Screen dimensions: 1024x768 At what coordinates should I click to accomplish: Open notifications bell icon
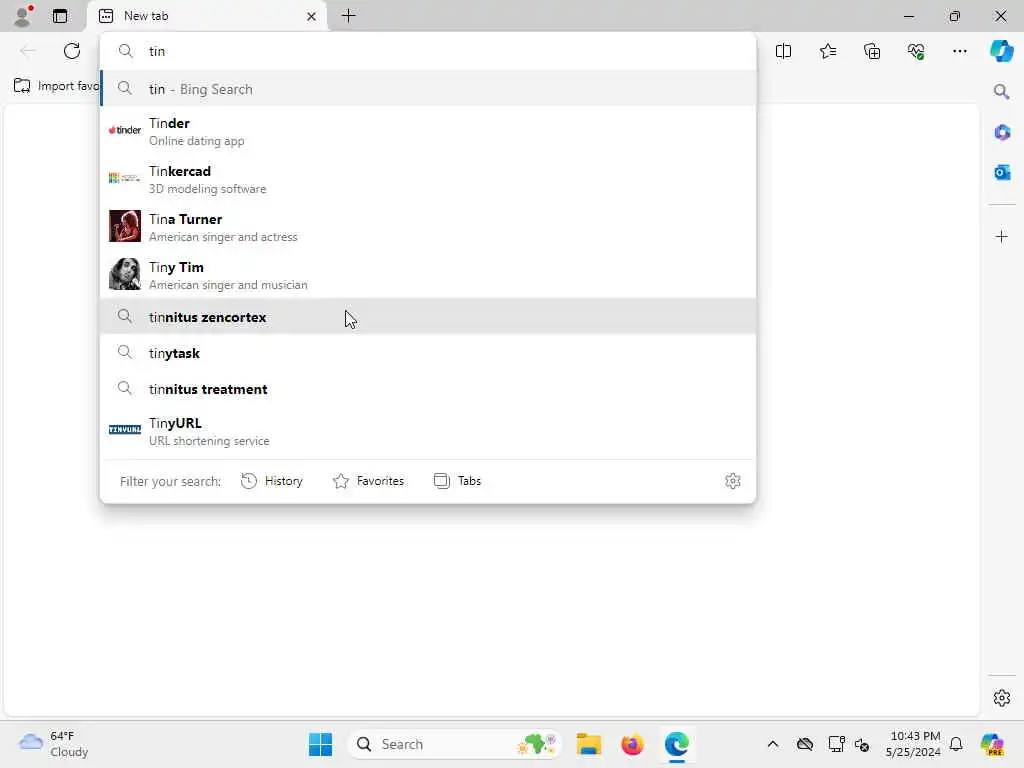[x=956, y=744]
